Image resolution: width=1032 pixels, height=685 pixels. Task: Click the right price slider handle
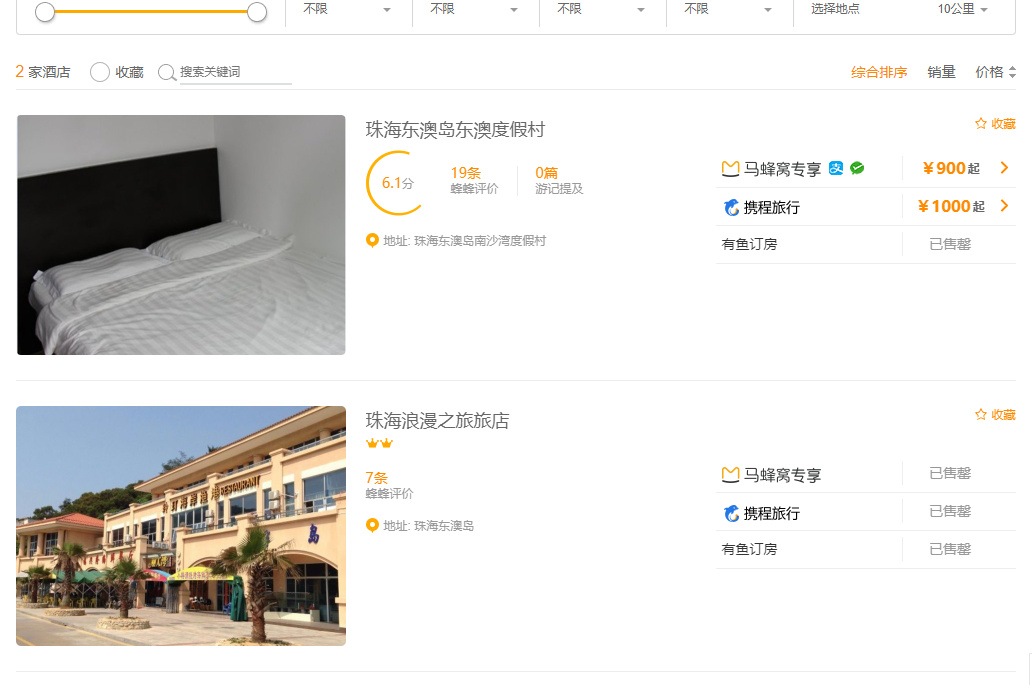pyautogui.click(x=257, y=12)
